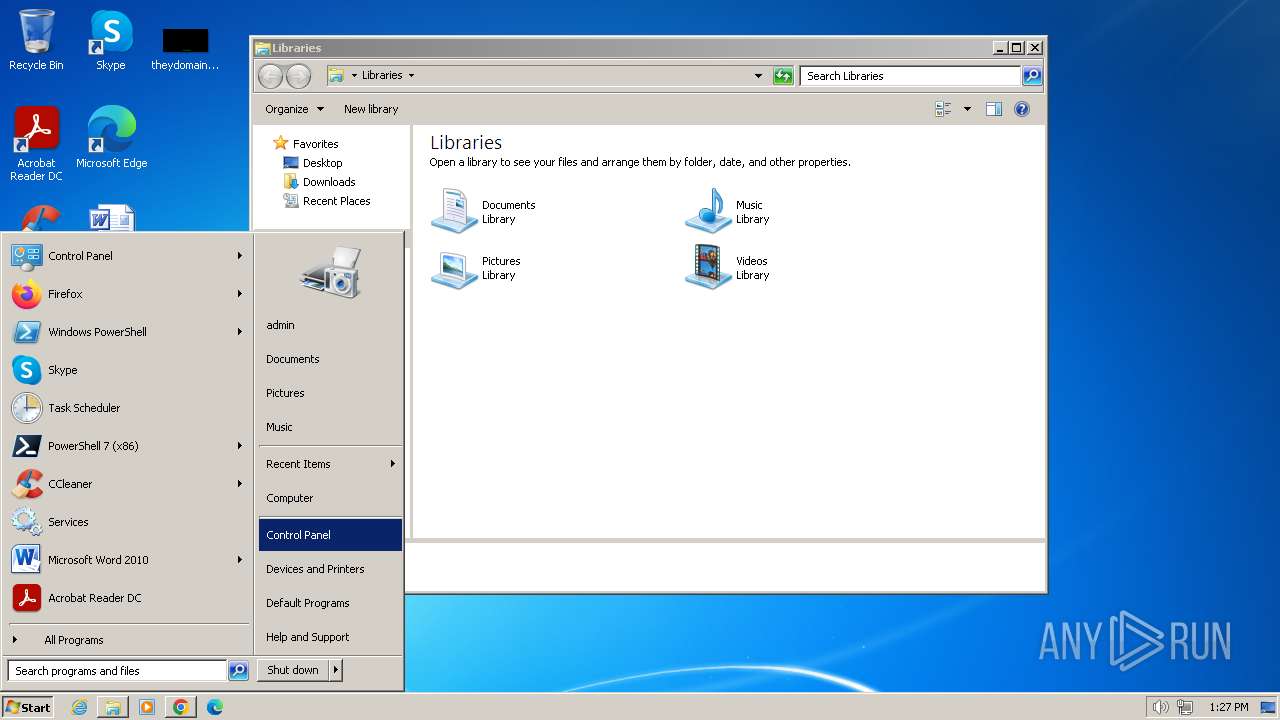Image resolution: width=1280 pixels, height=720 pixels.
Task: Open the address bar history dropdown
Action: click(758, 76)
